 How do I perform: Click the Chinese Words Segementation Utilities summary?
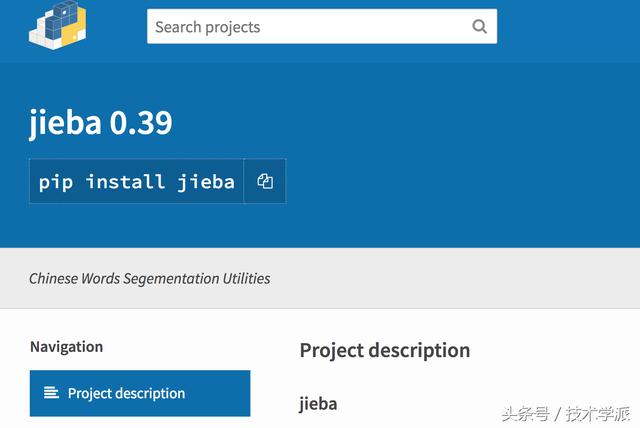pos(150,278)
